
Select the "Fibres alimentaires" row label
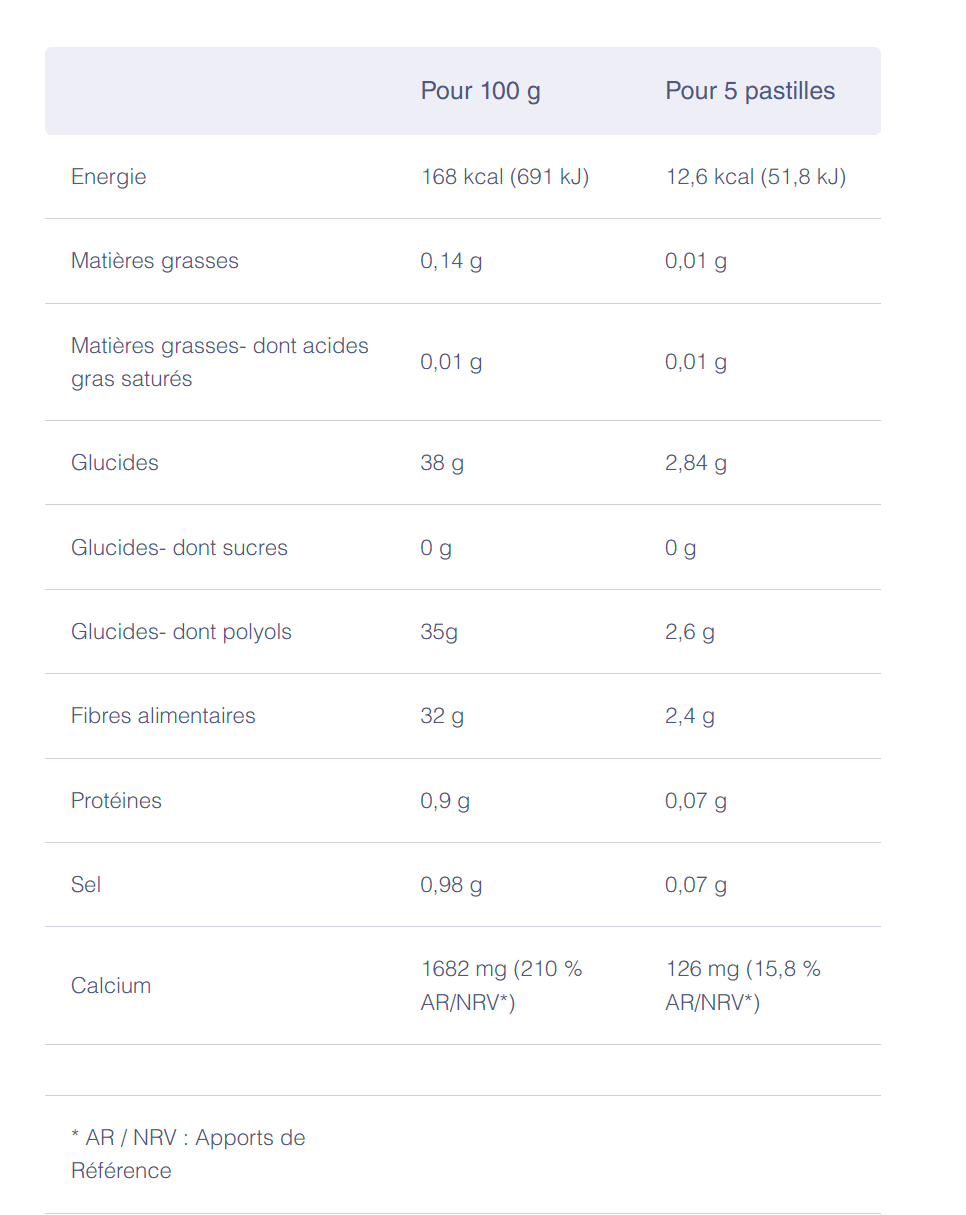coord(163,716)
